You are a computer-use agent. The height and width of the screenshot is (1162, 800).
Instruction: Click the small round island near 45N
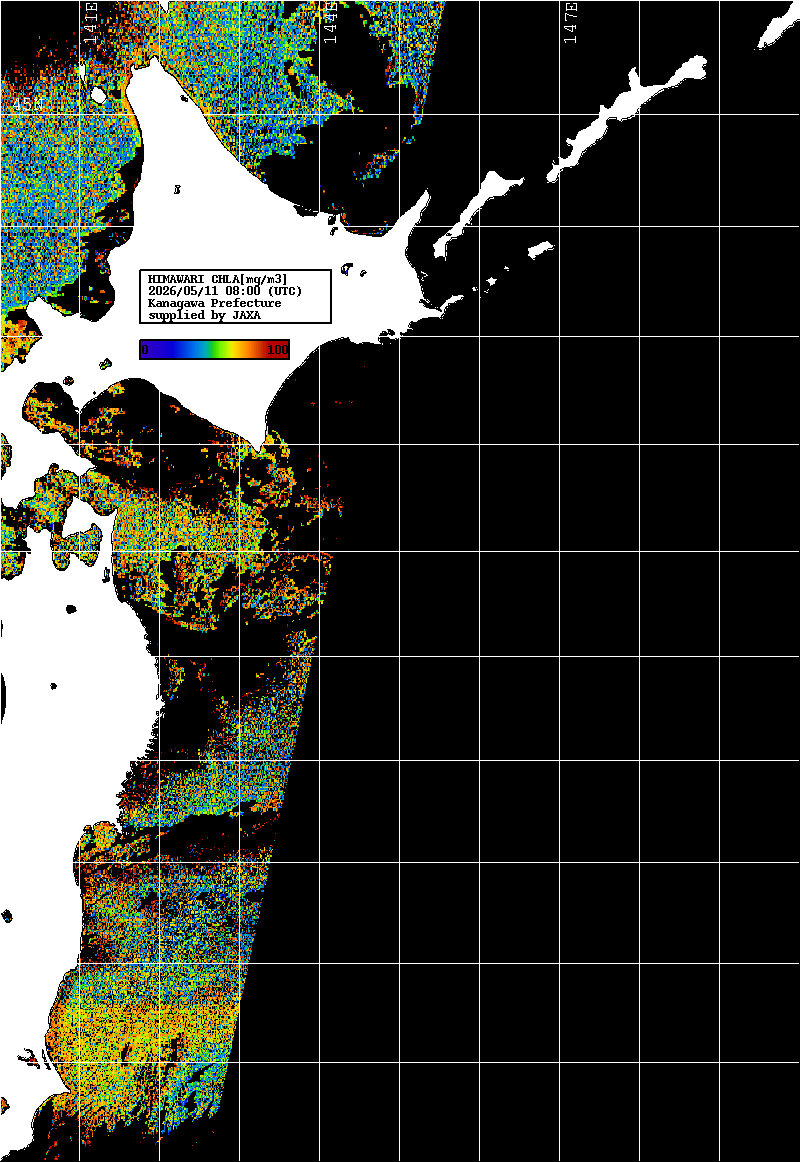tap(98, 96)
